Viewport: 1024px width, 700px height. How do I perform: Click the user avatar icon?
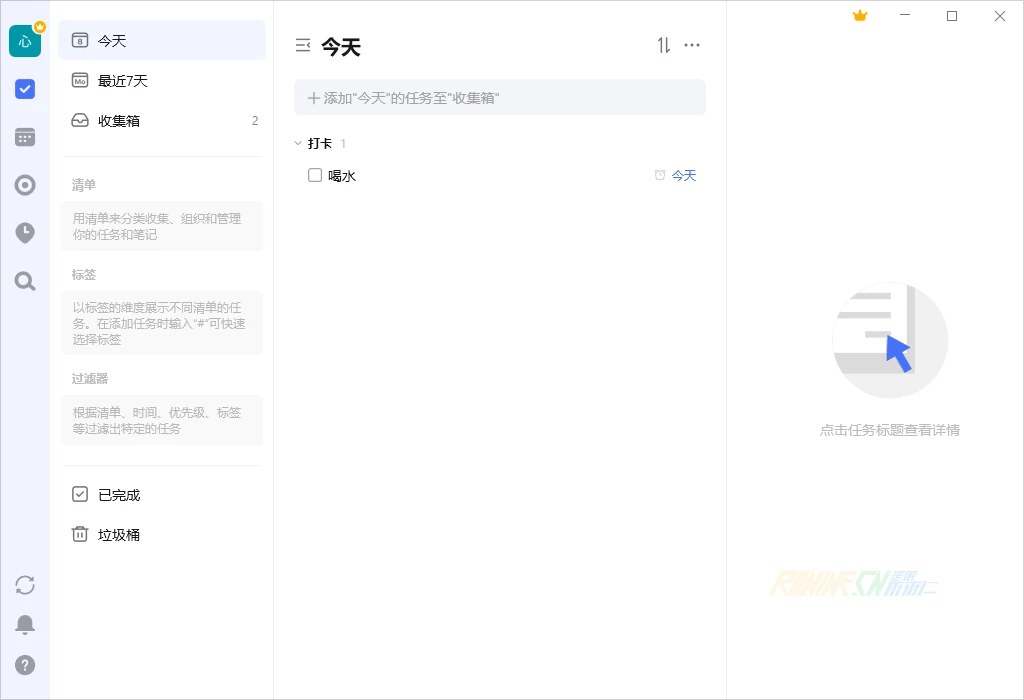25,41
